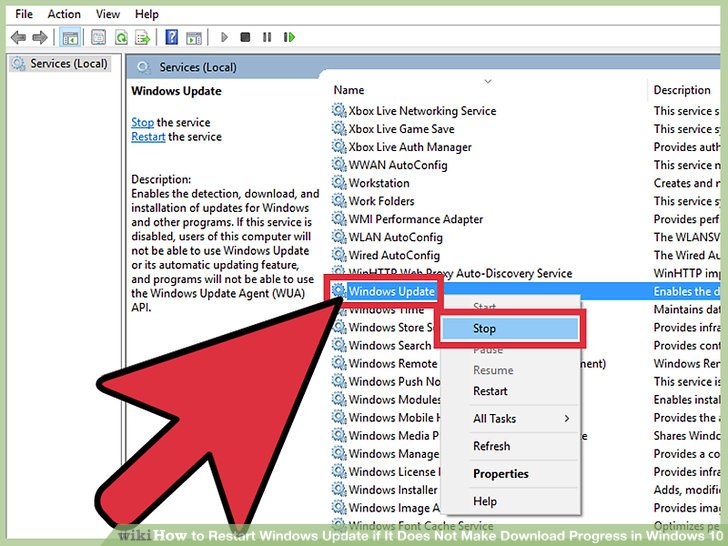Screen dimensions: 728x546
Task: Click Start Service play icon
Action: (224, 37)
